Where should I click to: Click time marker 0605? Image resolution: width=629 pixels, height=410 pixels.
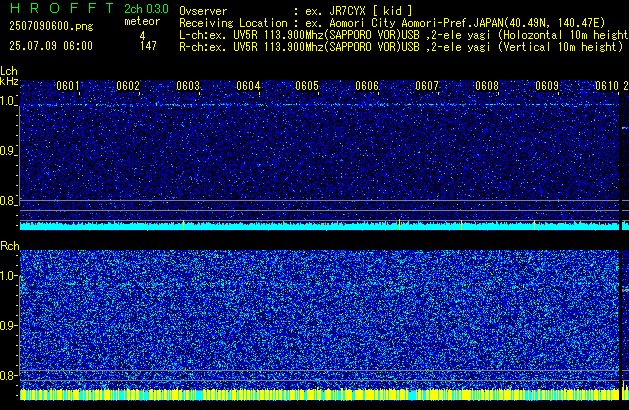click(x=307, y=86)
